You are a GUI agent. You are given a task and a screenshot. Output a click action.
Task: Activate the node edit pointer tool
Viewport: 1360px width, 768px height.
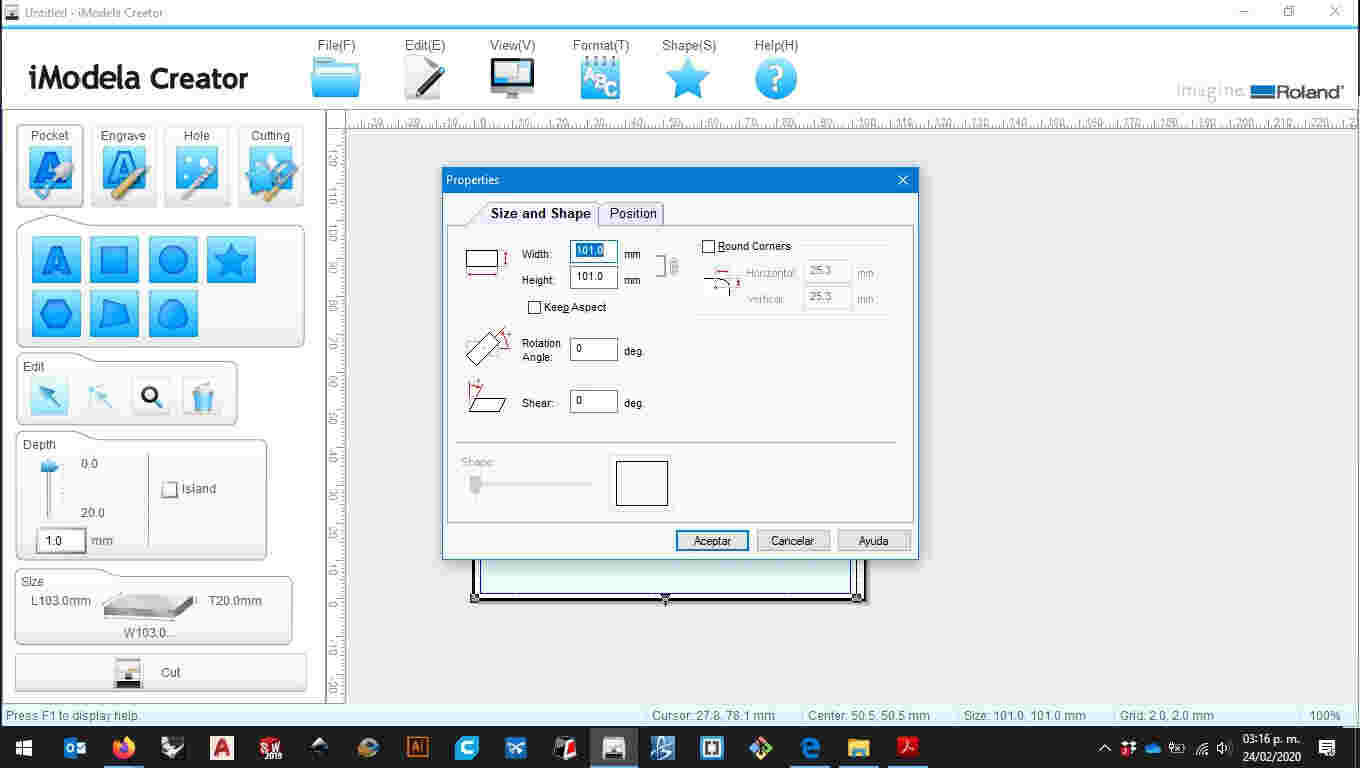pos(100,397)
